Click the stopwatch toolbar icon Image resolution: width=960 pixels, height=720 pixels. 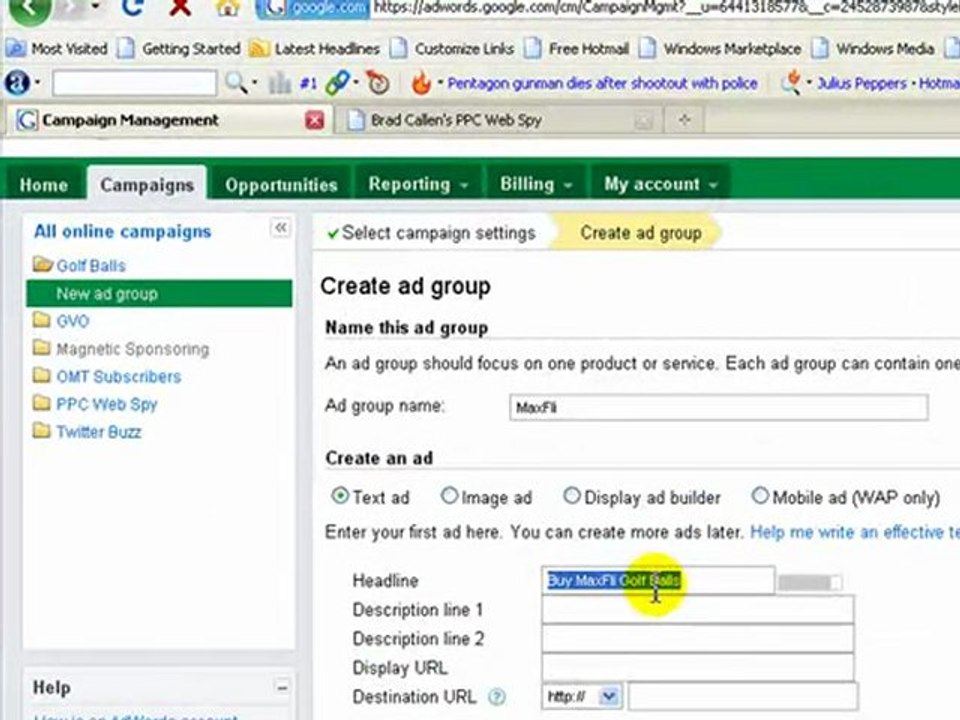click(378, 83)
